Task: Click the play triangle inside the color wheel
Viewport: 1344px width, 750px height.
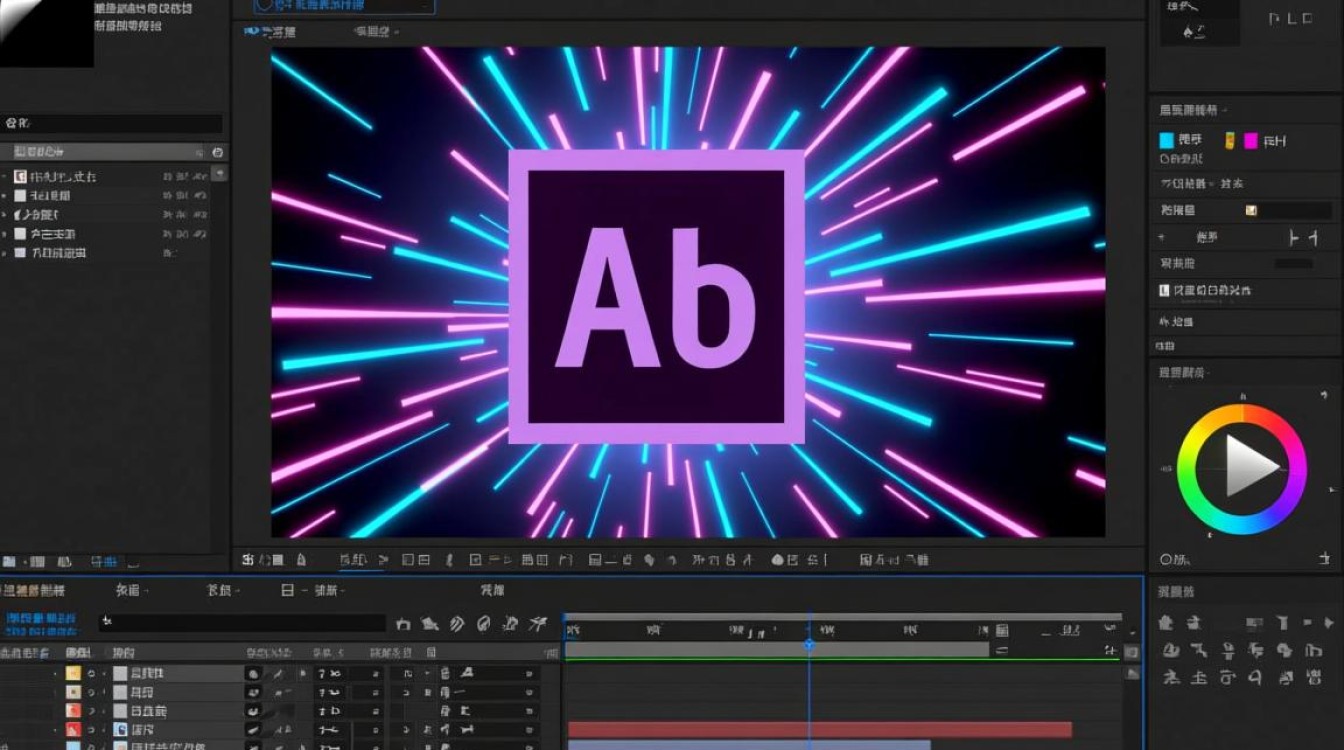Action: click(x=1249, y=466)
